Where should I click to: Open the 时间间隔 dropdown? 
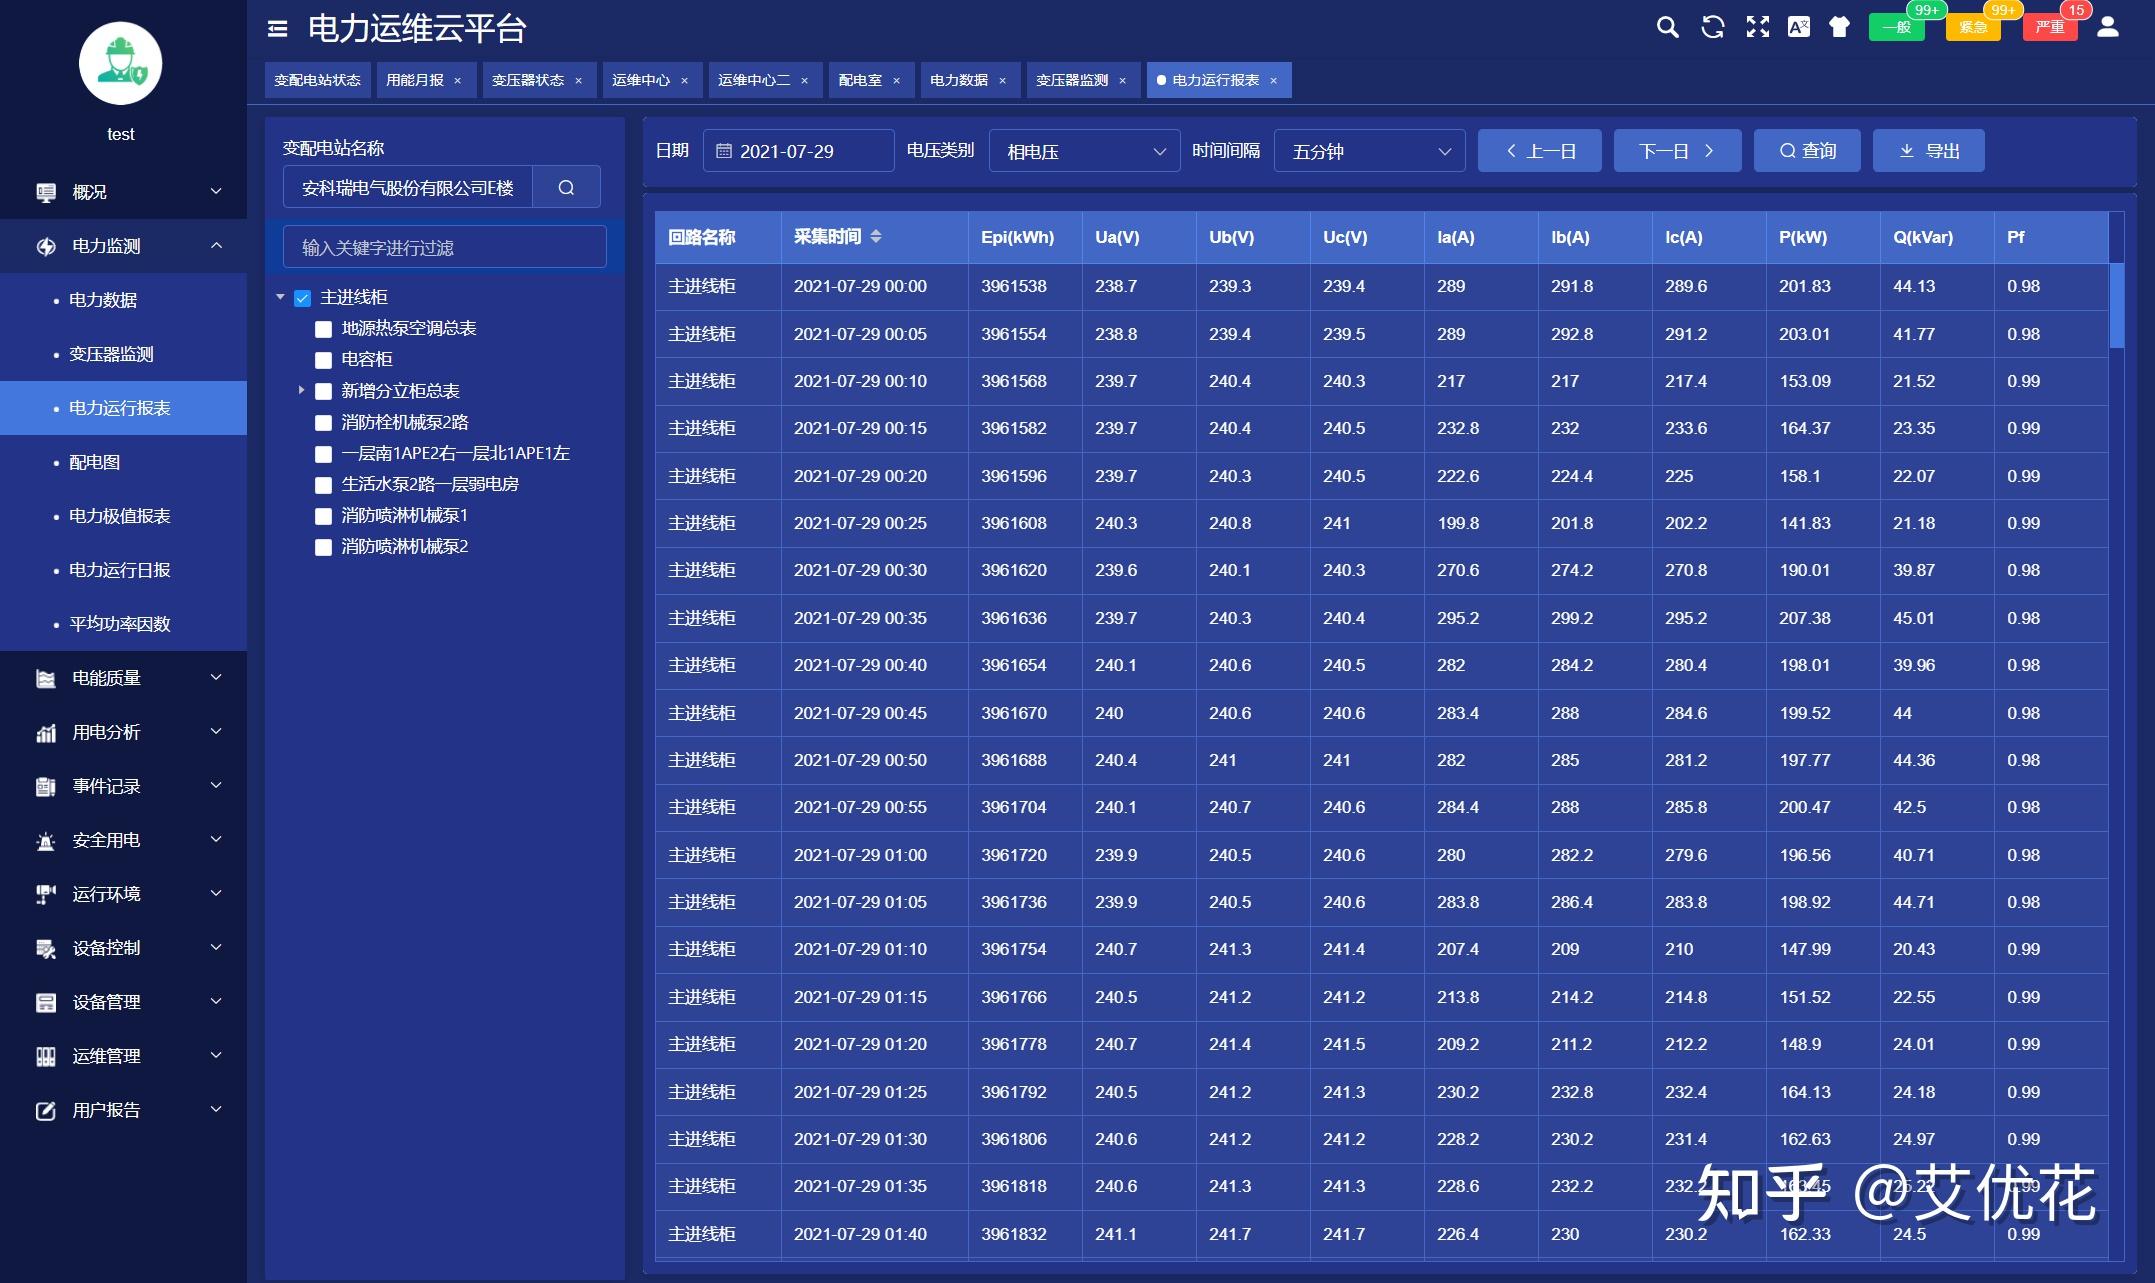1370,151
